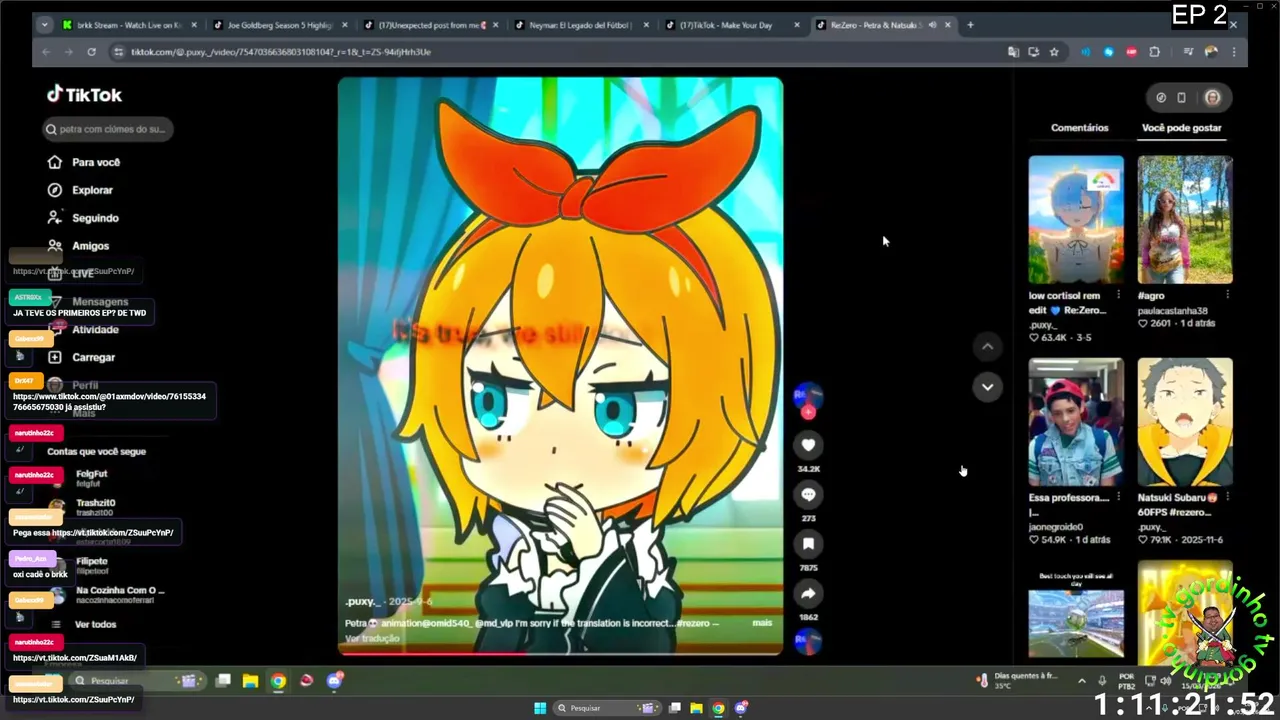This screenshot has width=1280, height=720.
Task: Click the video progress bar
Action: click(x=560, y=653)
